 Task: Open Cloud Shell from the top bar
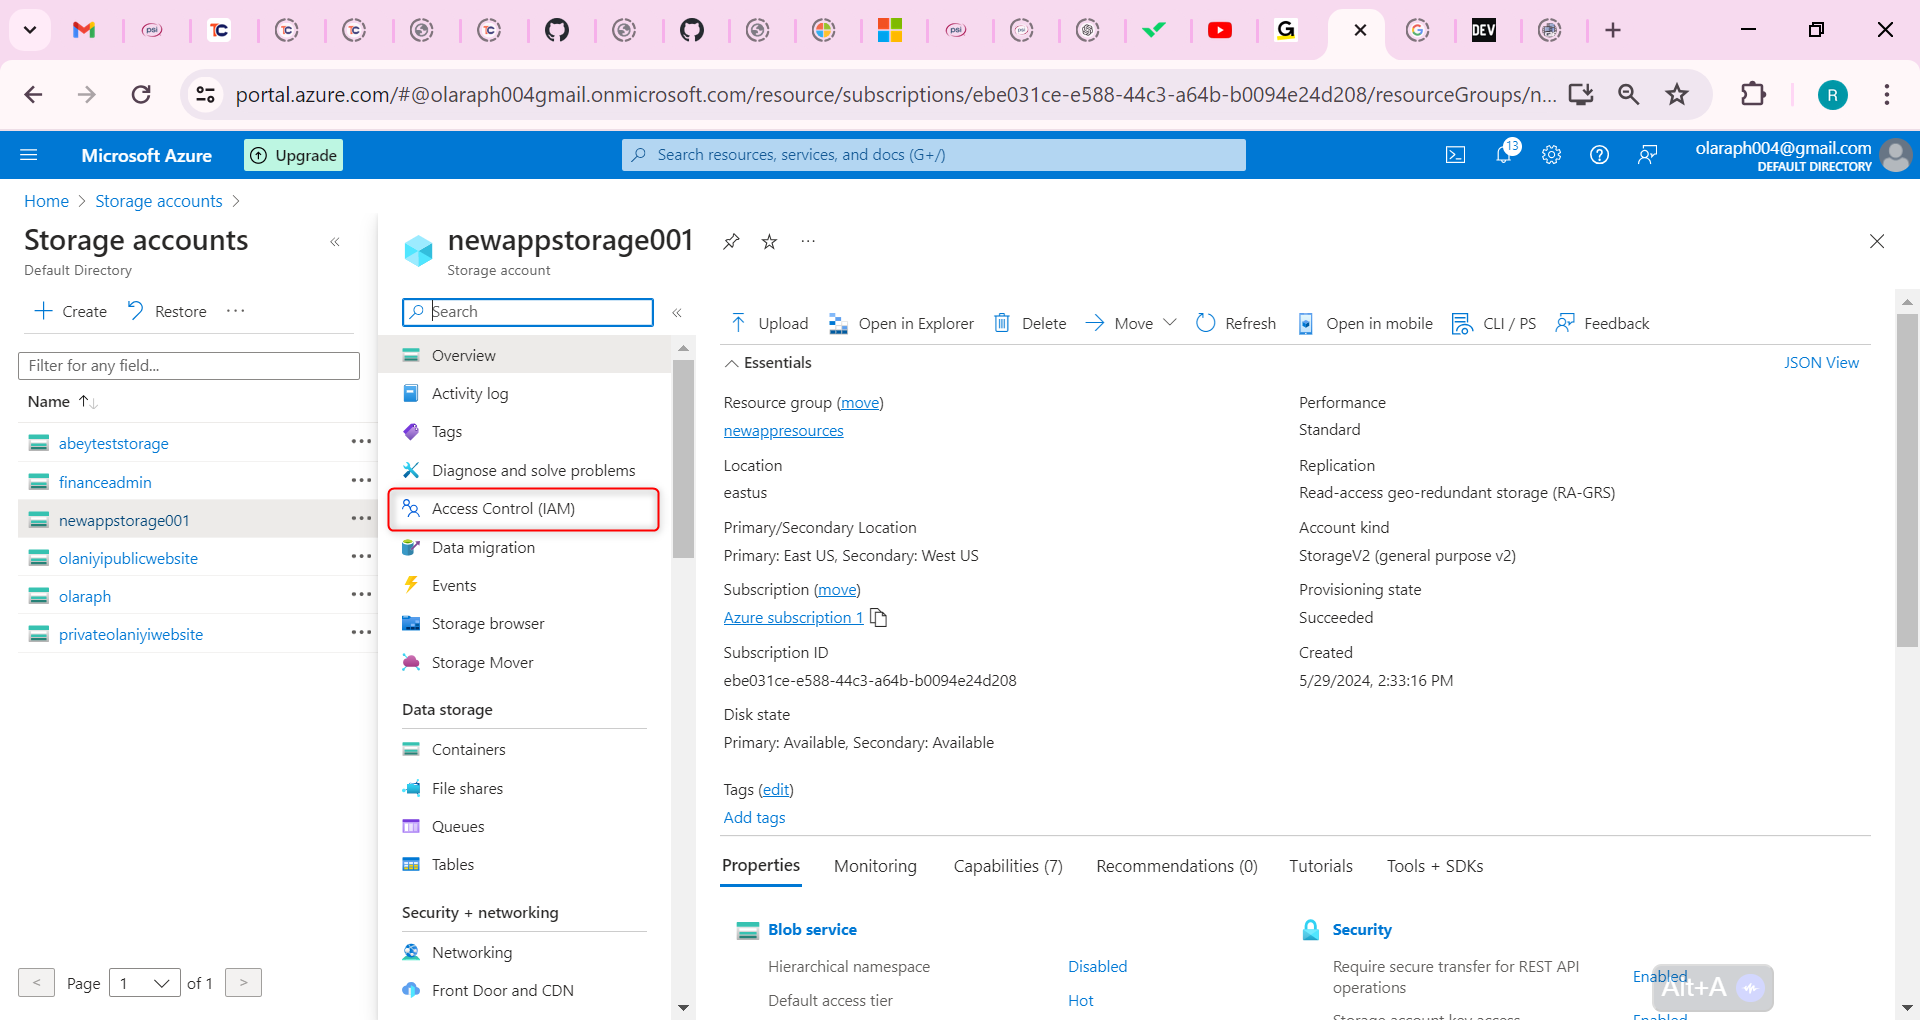pos(1456,155)
